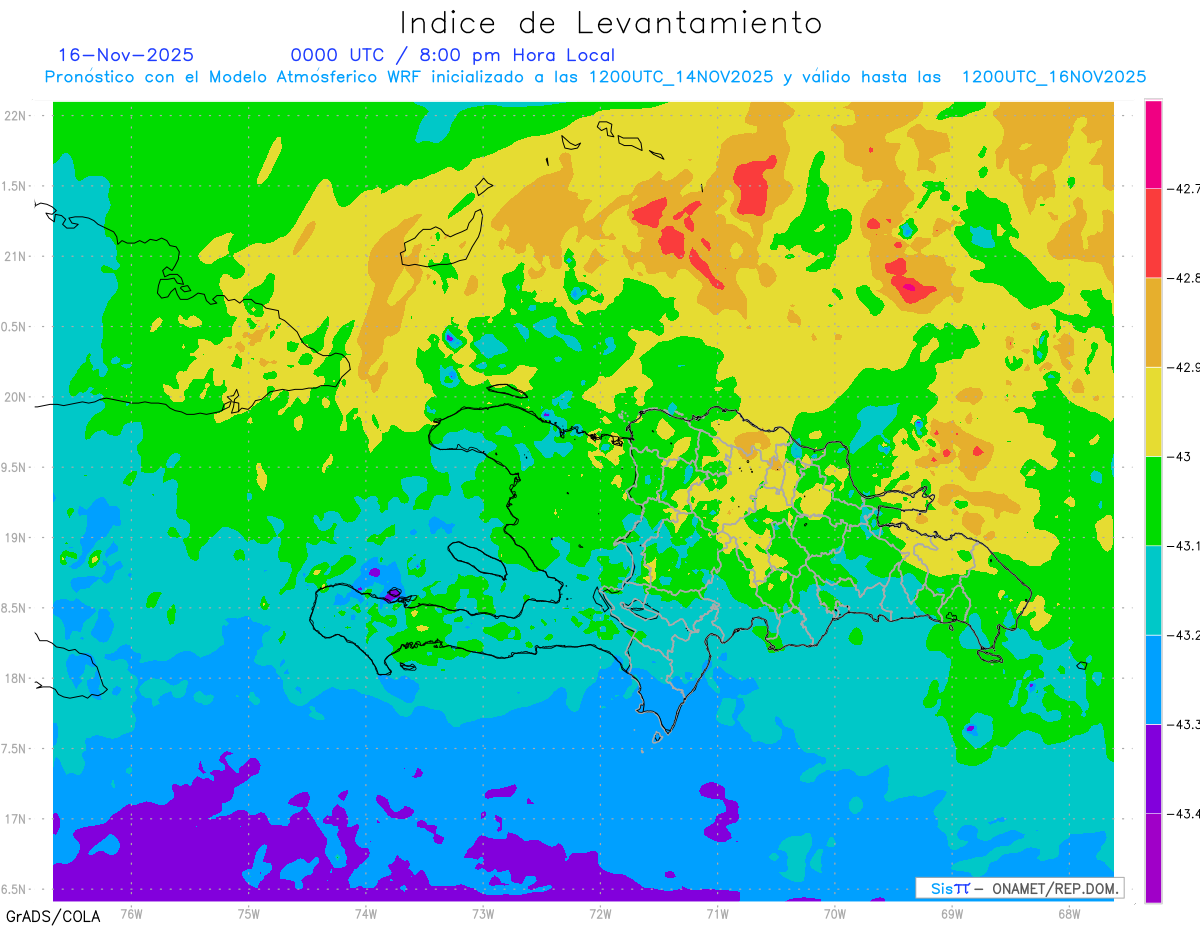Click the longitude label '69W'
This screenshot has height=927, width=1200.
[952, 913]
